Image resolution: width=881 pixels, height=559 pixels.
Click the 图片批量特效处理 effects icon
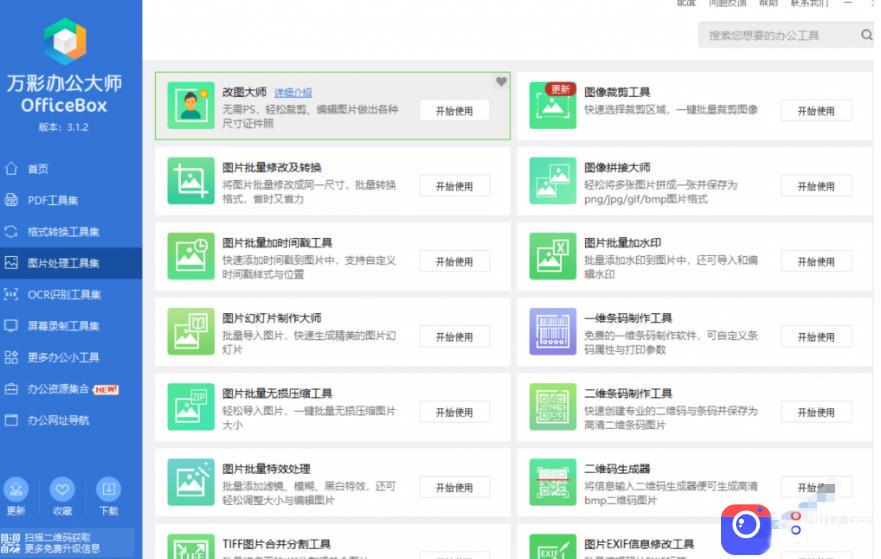(190, 481)
